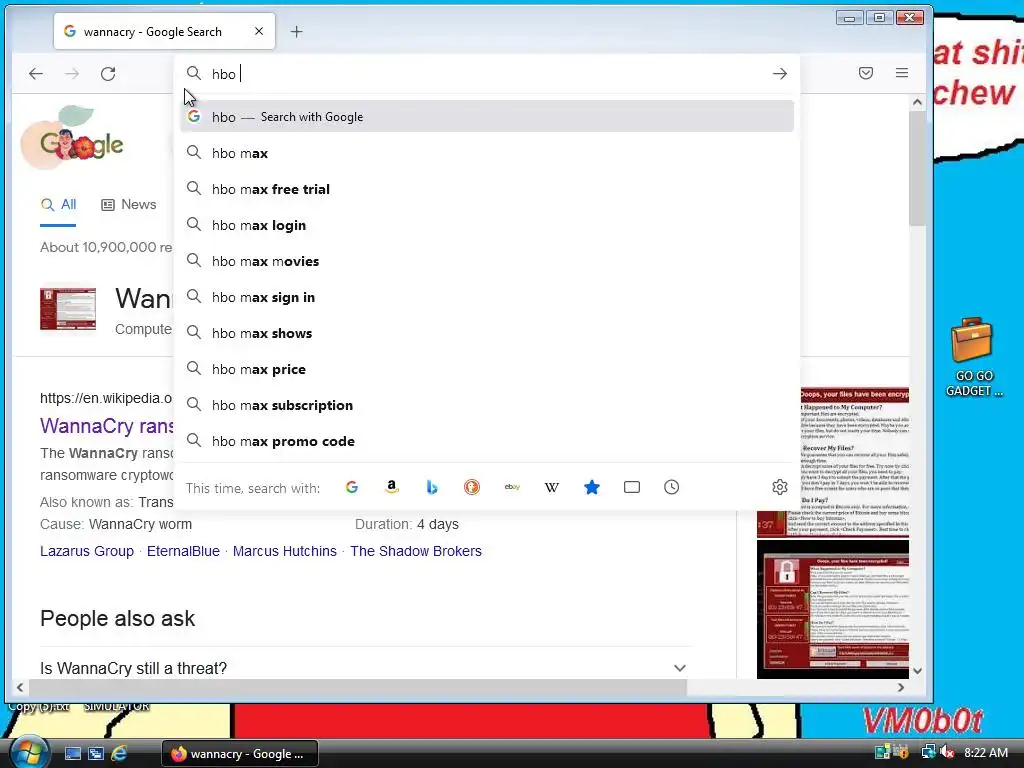Search this time with DuckDuckGo icon

click(472, 487)
